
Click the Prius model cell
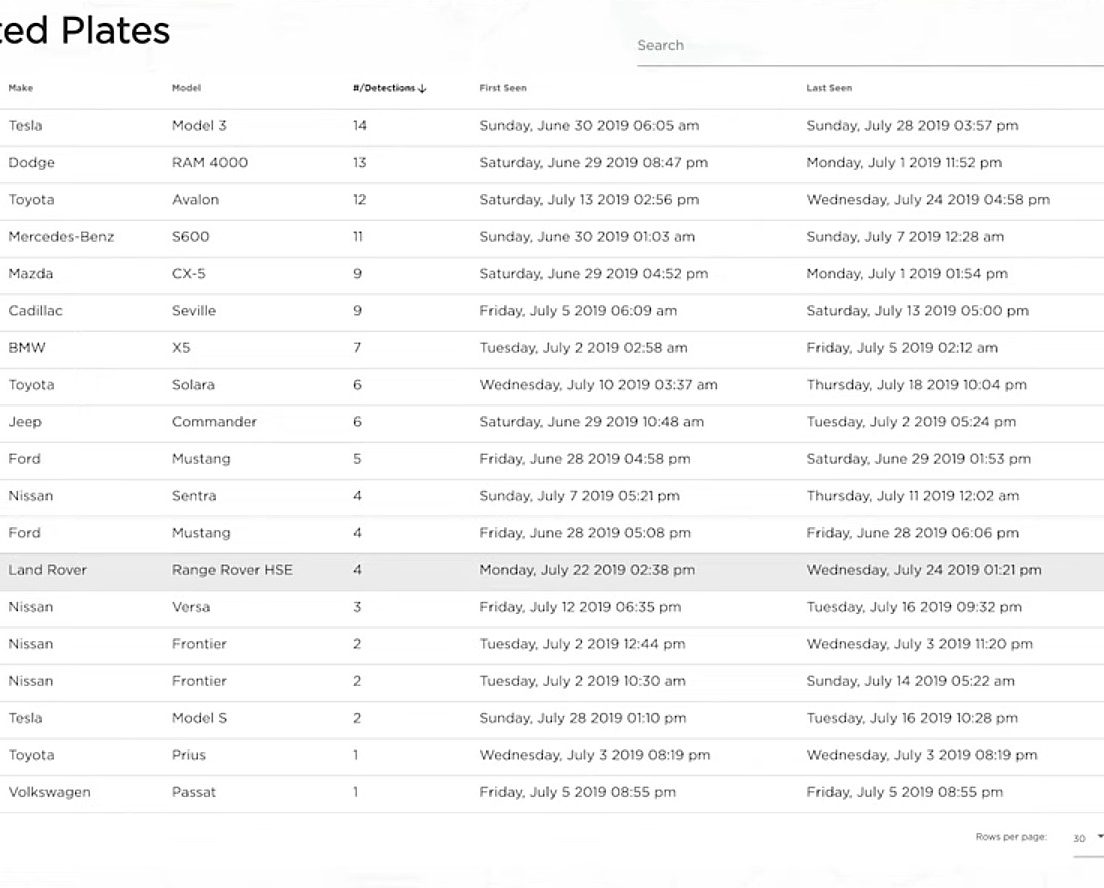pyautogui.click(x=189, y=755)
